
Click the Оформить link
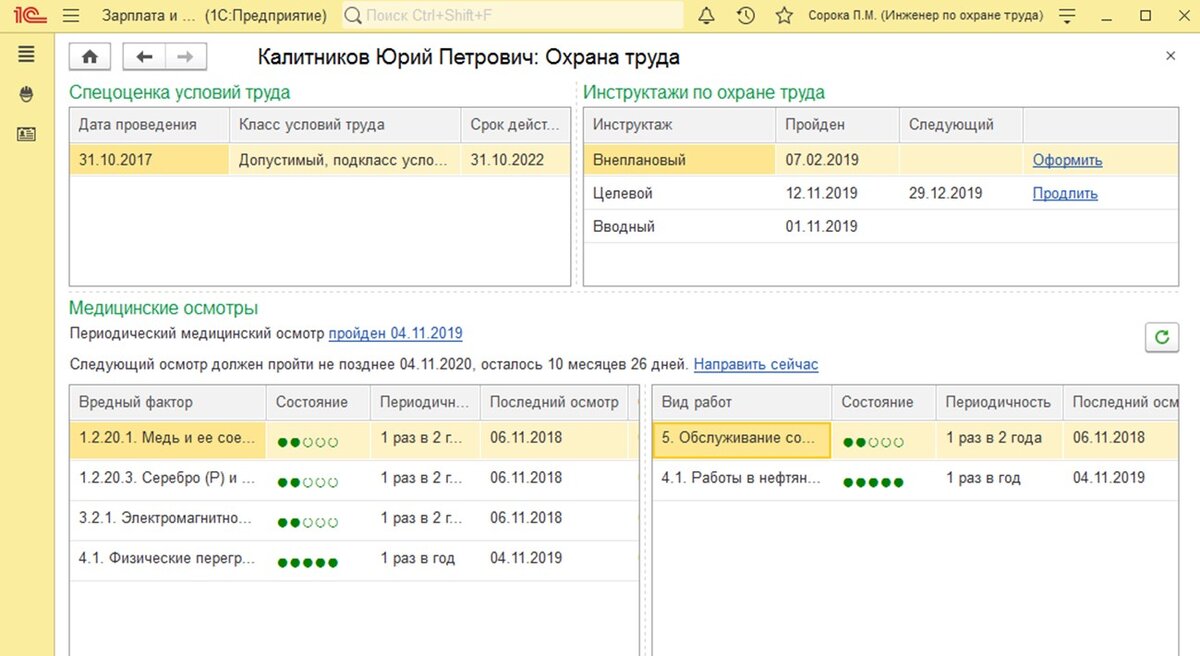(x=1067, y=160)
